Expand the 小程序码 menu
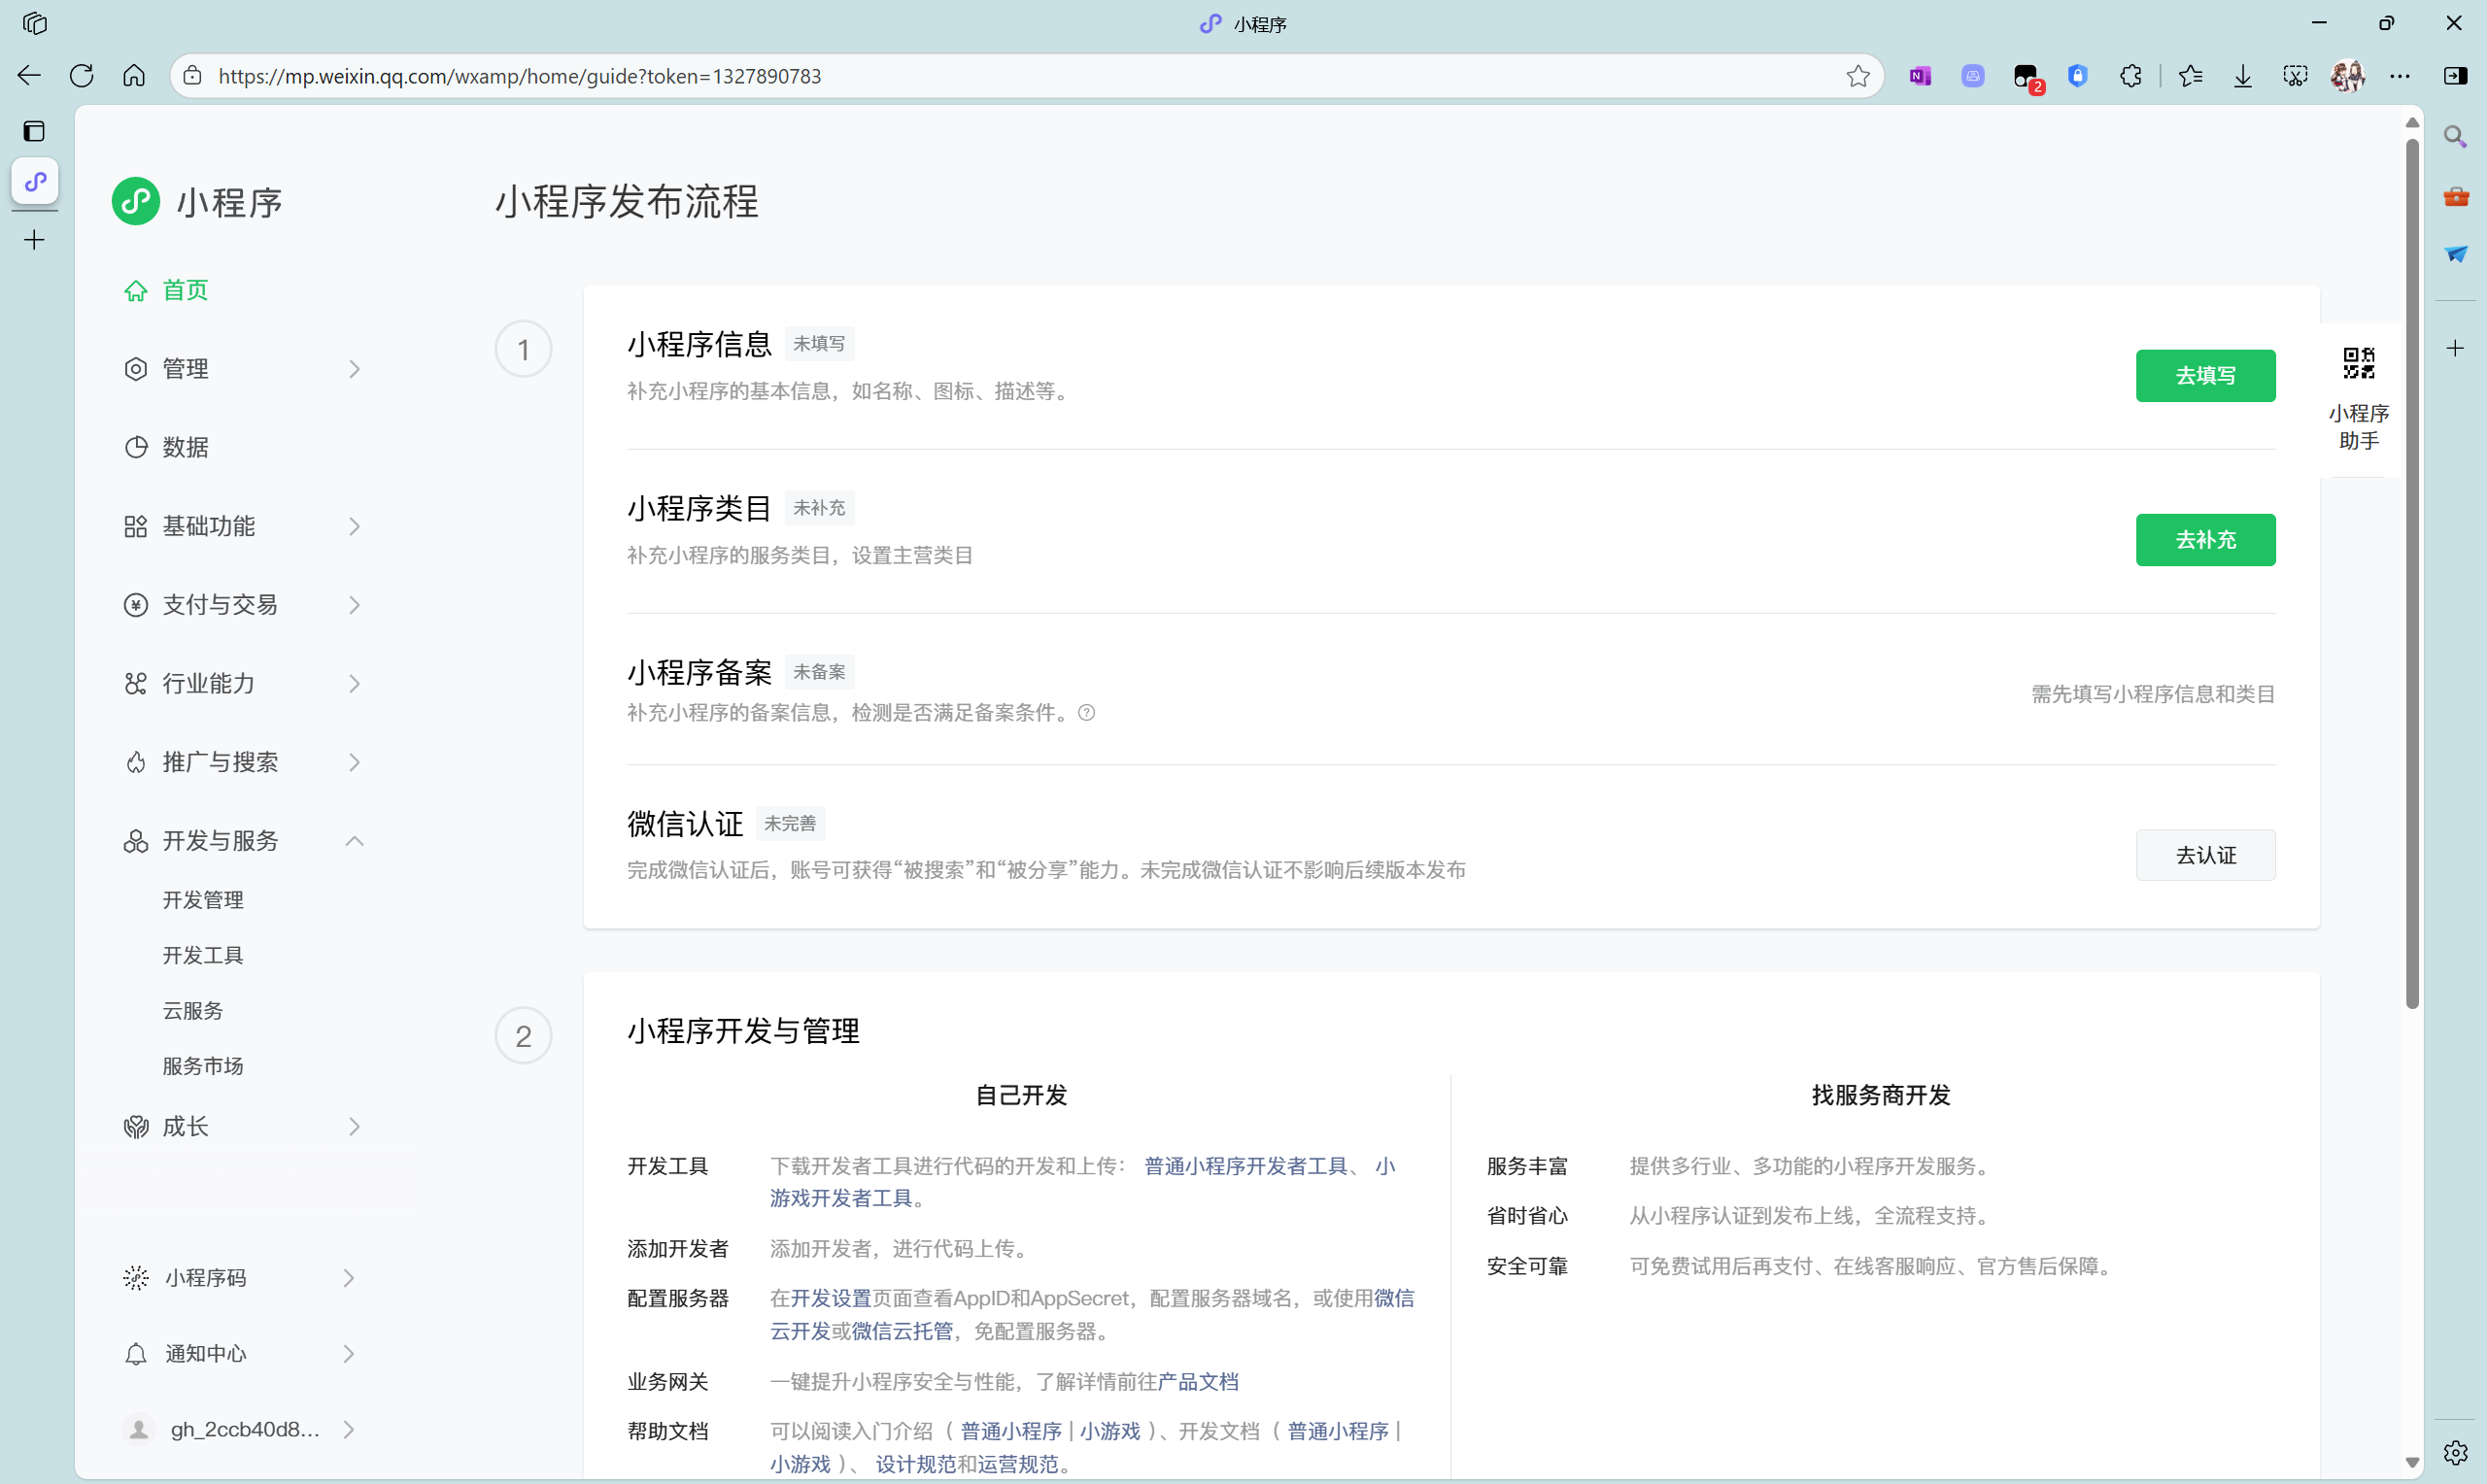 point(240,1278)
